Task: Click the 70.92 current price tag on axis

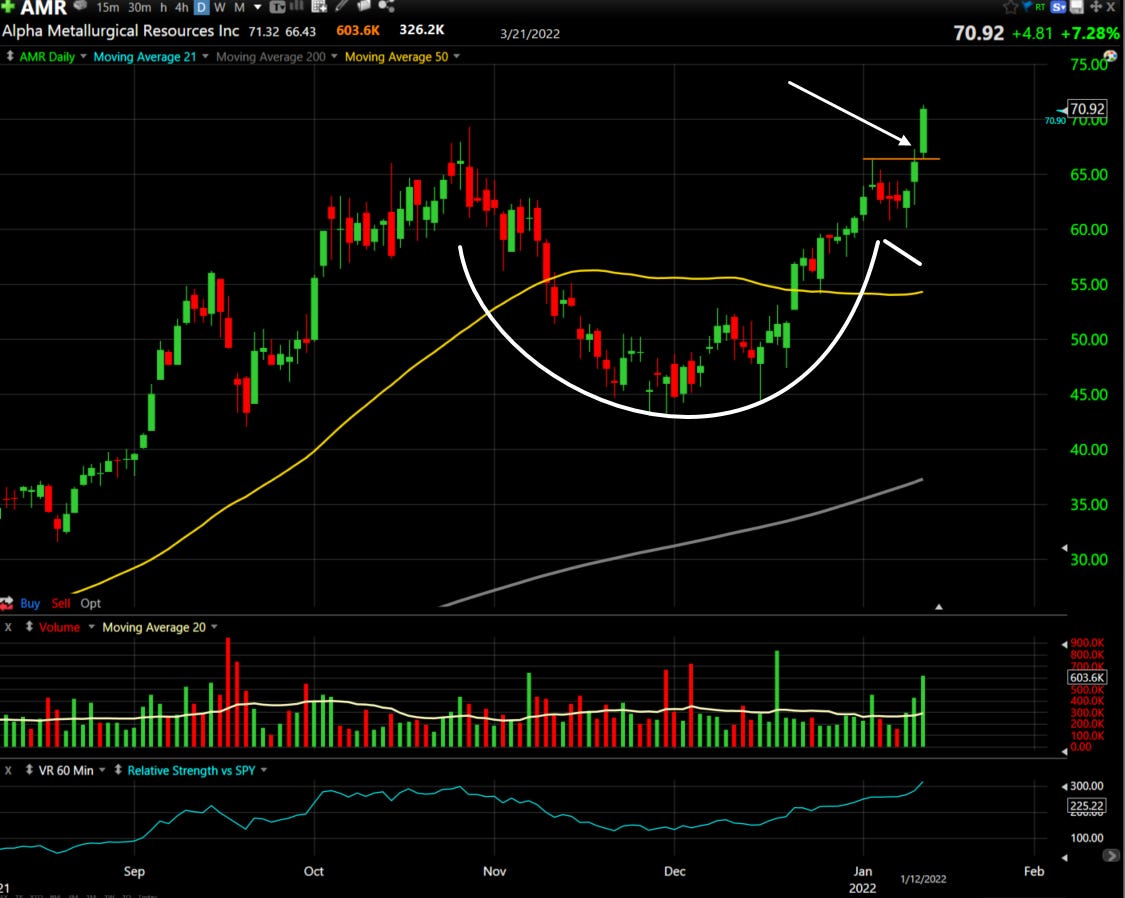Action: (1087, 109)
